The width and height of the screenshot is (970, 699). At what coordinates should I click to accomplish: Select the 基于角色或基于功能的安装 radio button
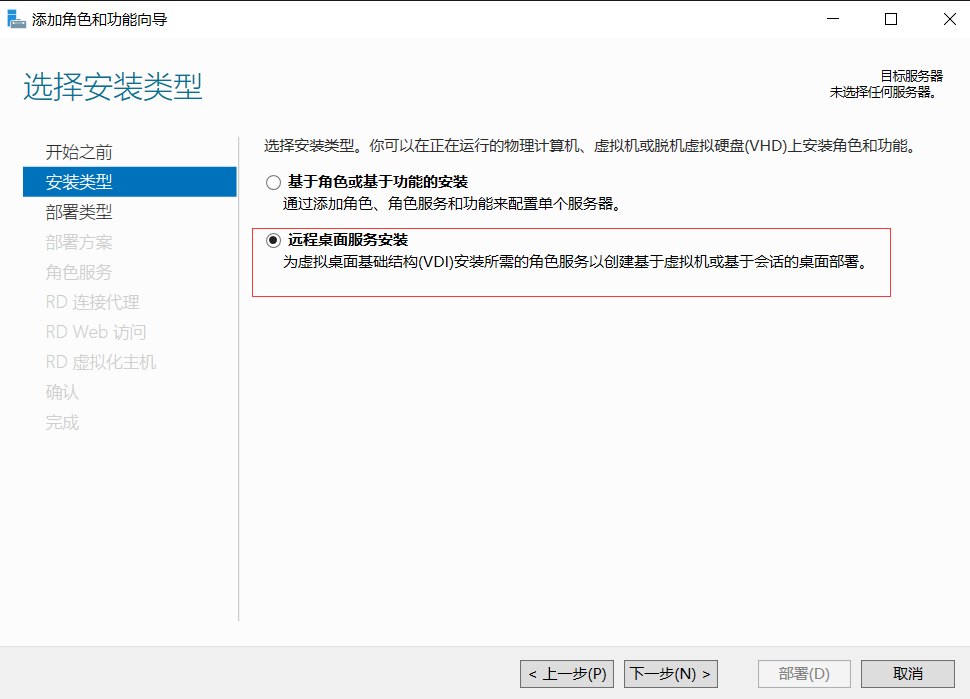pos(273,182)
